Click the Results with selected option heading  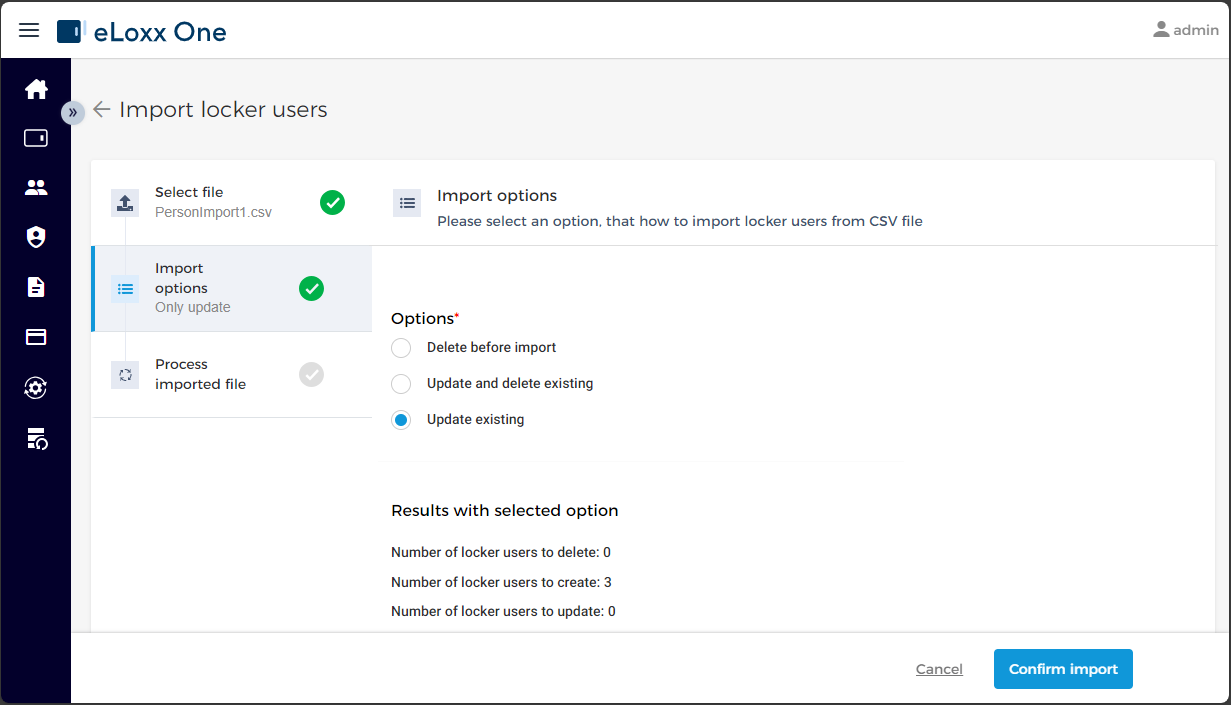pyautogui.click(x=505, y=511)
